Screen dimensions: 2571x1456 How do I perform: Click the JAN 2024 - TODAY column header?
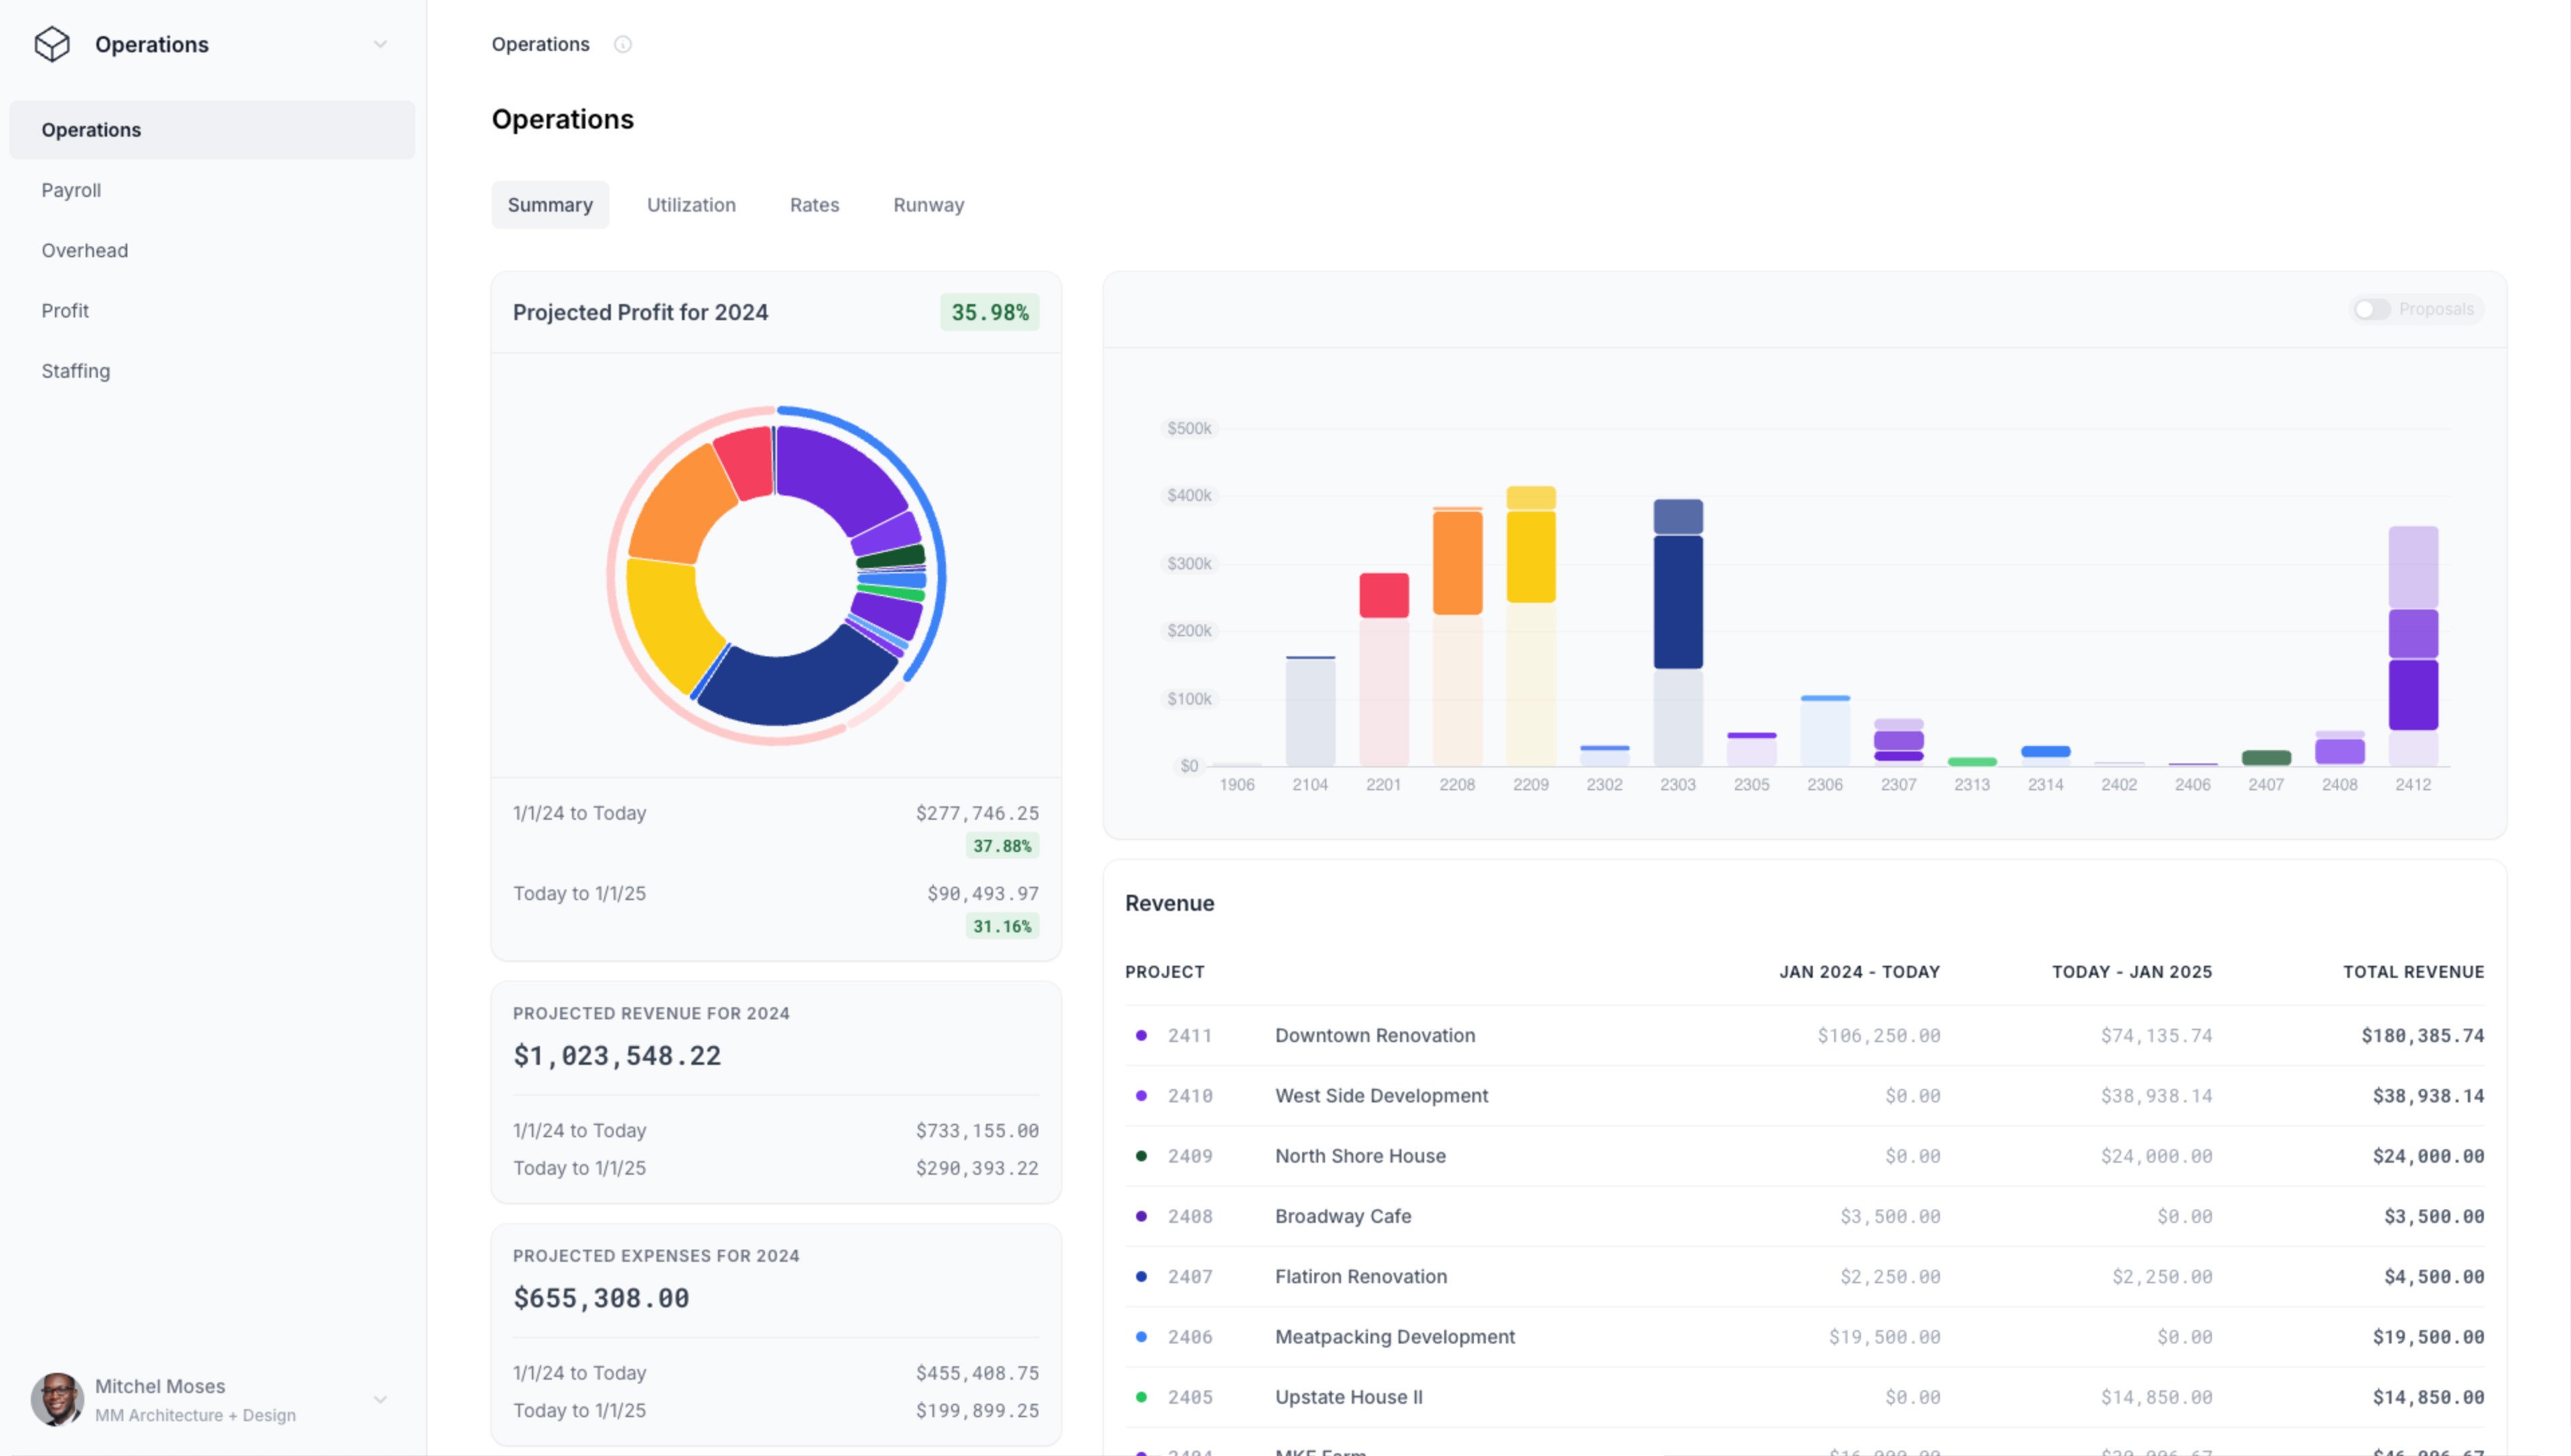point(1859,972)
